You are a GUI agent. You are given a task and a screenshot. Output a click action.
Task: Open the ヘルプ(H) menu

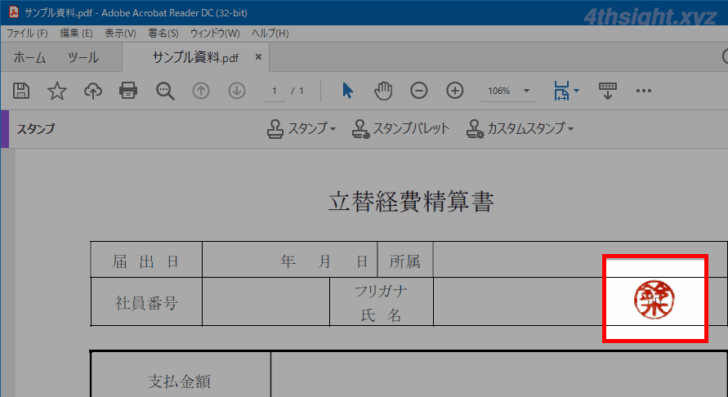[270, 33]
